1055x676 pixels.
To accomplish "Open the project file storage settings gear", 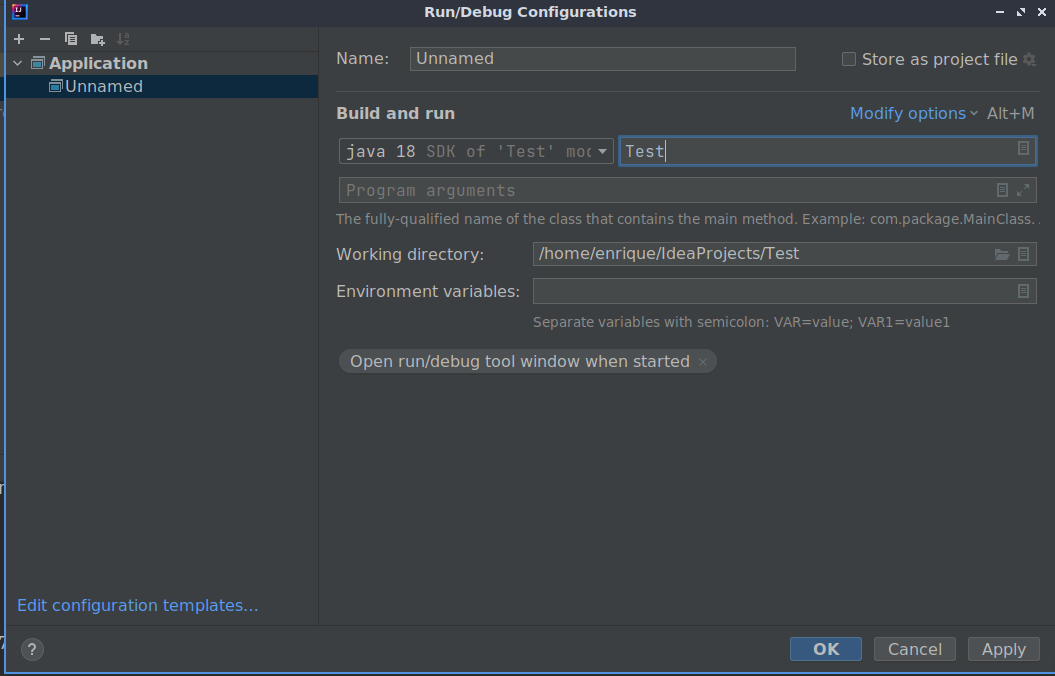I will 1029,59.
